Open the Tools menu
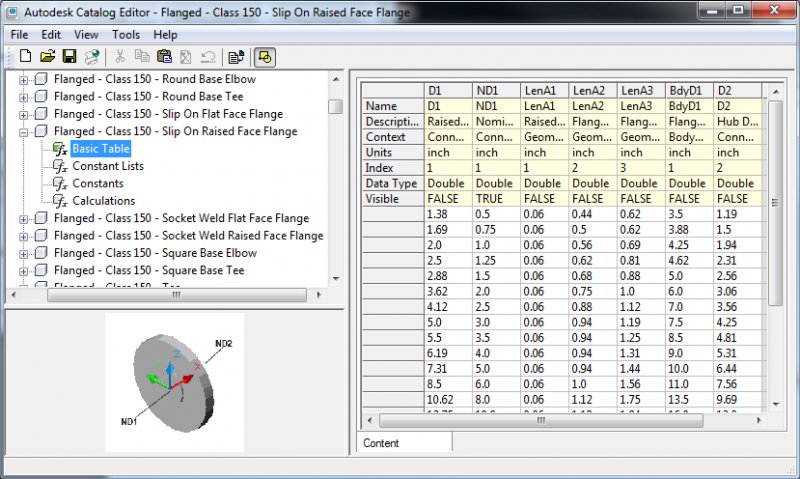Image resolution: width=800 pixels, height=479 pixels. coord(126,35)
